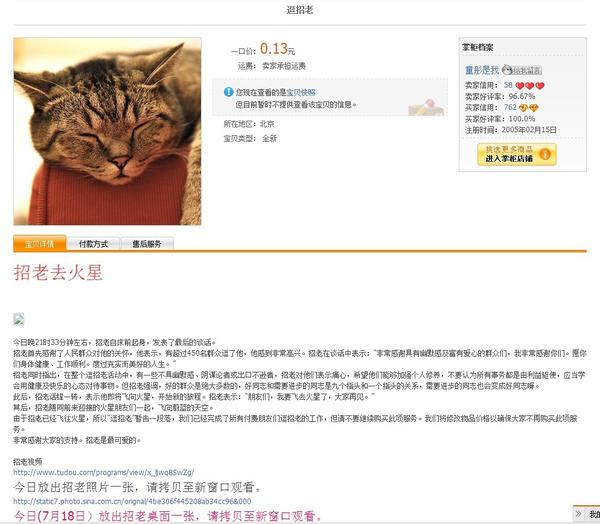Click the 我的 panel label at bottom right

[x=593, y=514]
